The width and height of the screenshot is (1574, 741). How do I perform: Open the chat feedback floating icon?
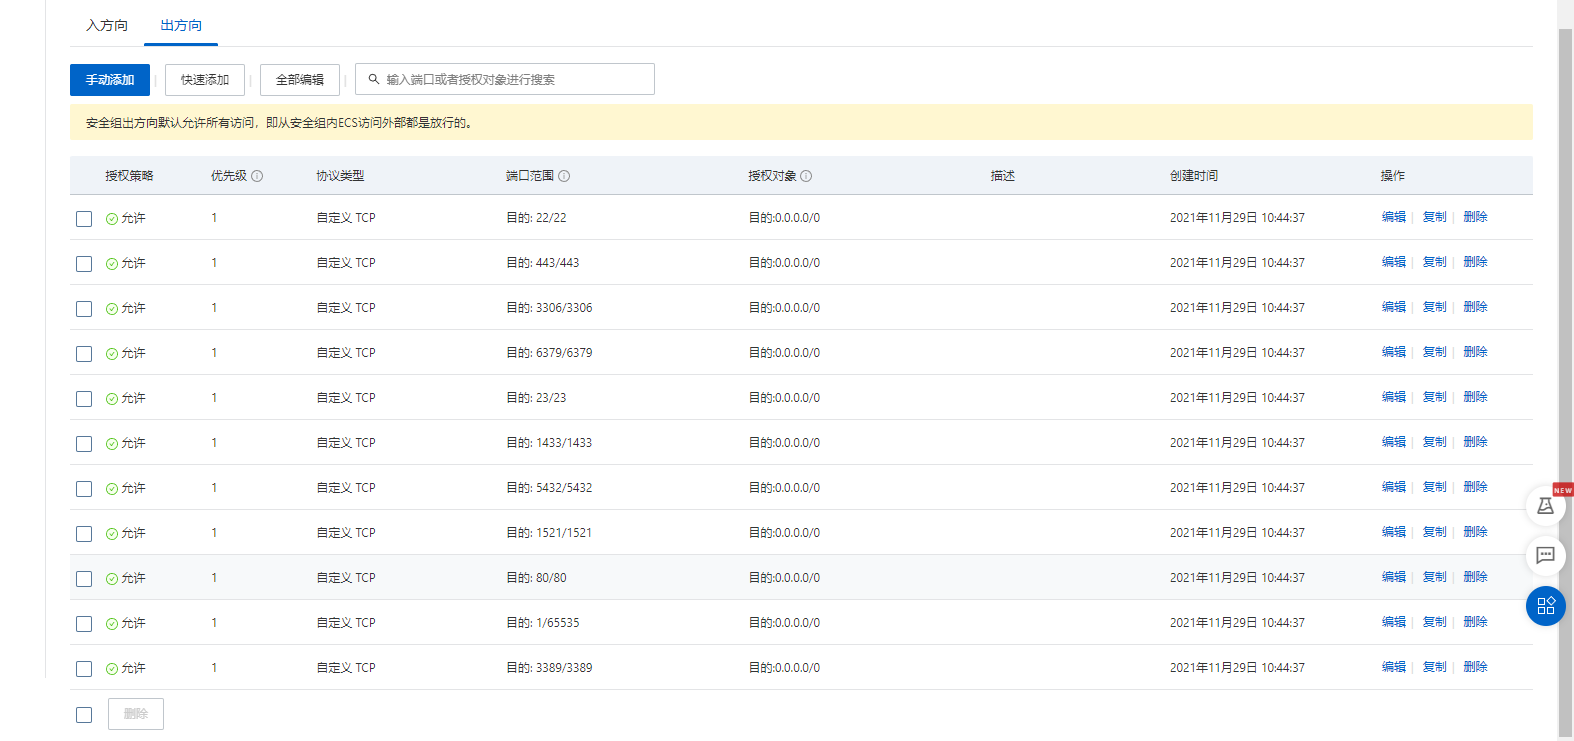tap(1545, 555)
